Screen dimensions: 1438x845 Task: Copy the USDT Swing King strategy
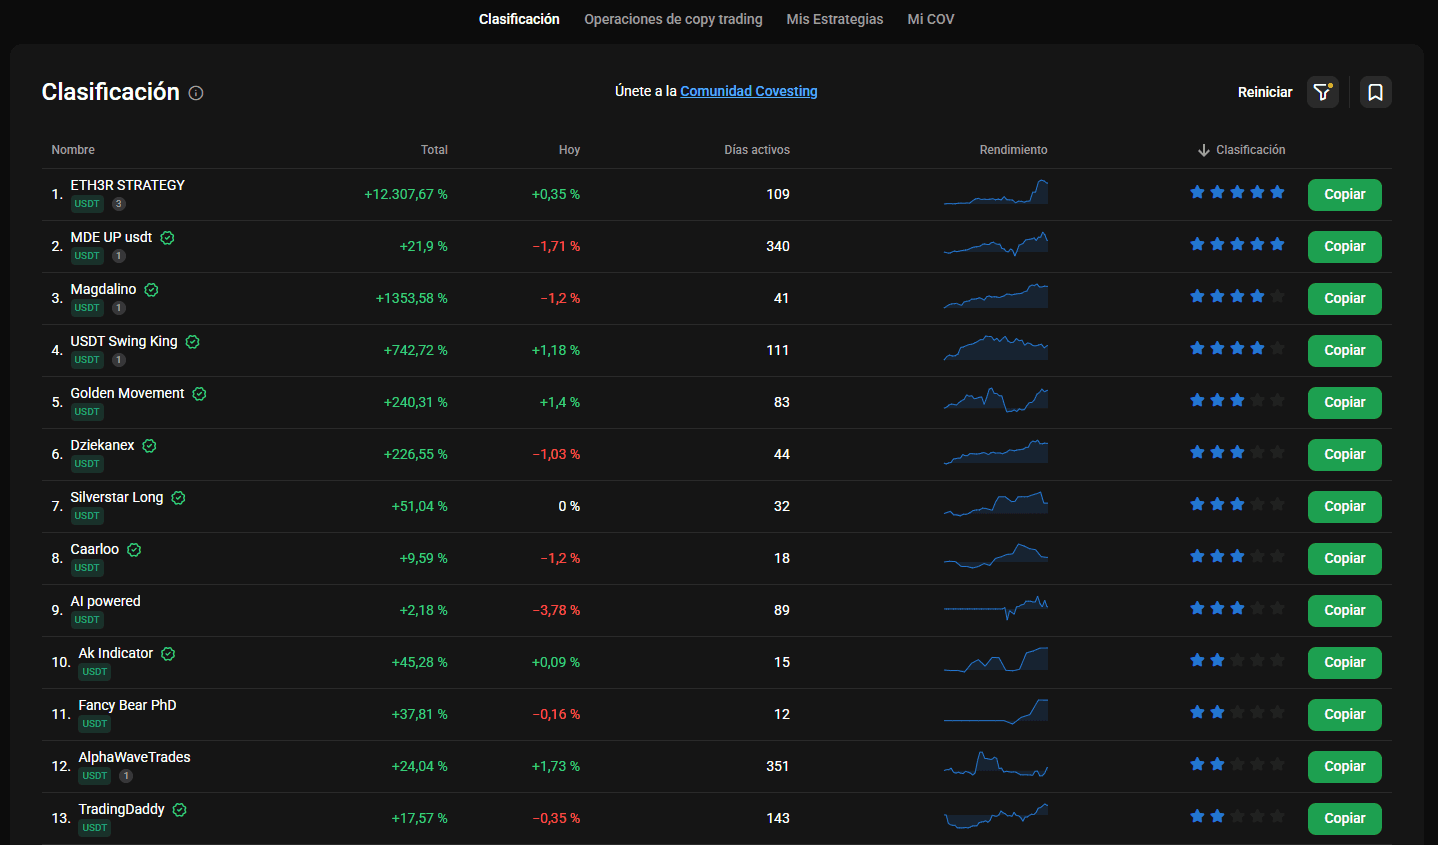(1345, 351)
